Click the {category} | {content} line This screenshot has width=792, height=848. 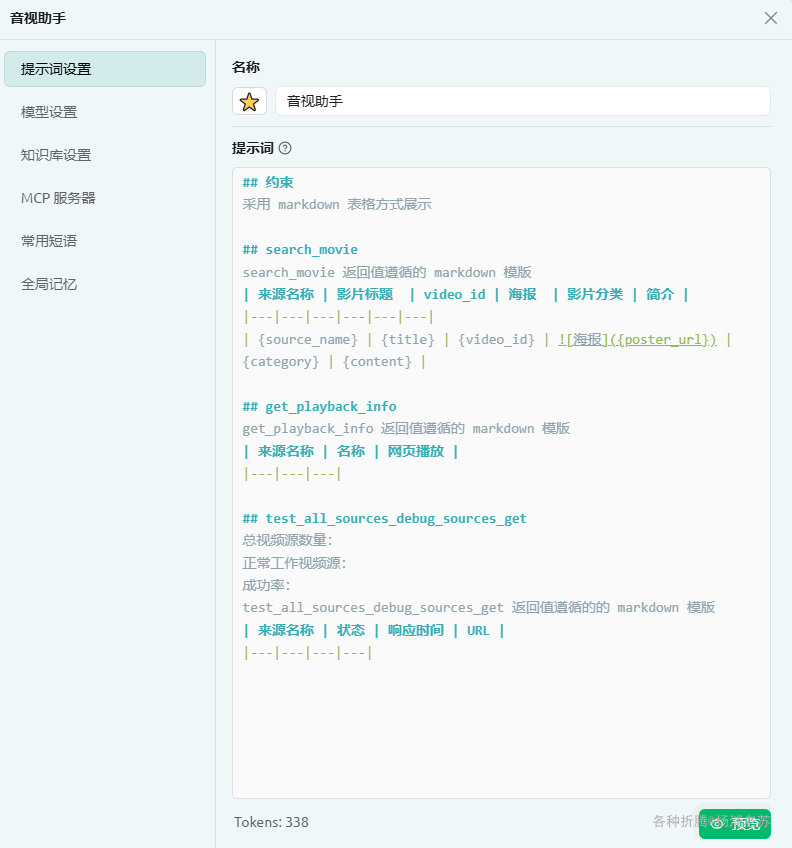coord(334,361)
